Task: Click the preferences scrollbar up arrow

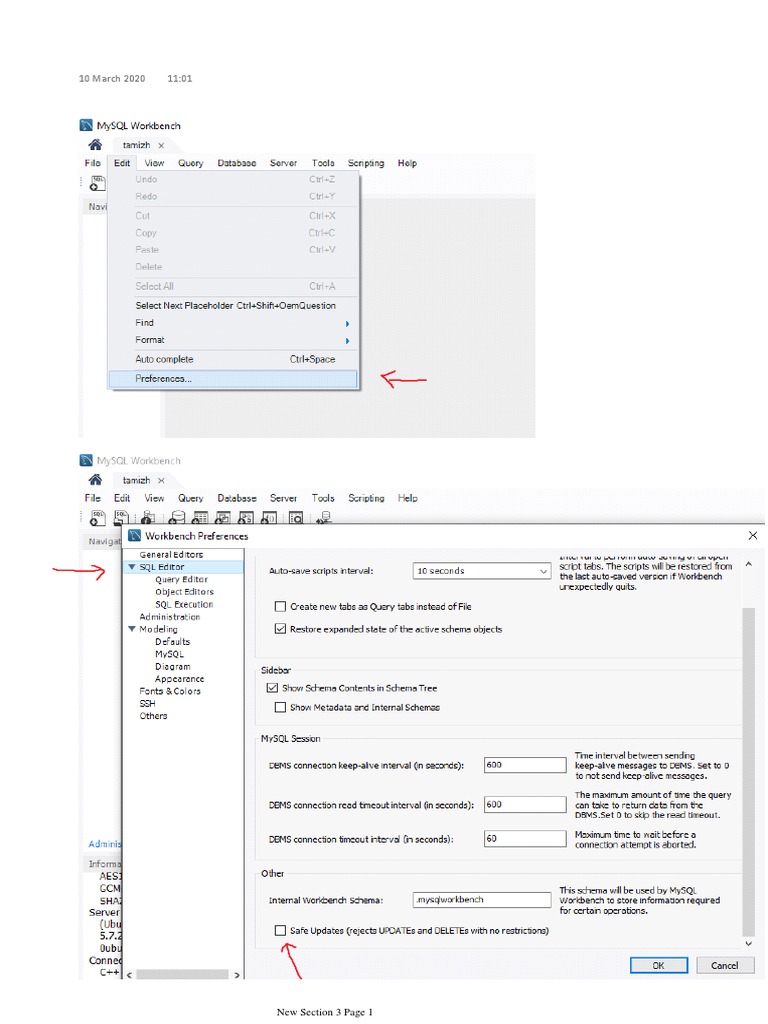Action: click(x=748, y=564)
